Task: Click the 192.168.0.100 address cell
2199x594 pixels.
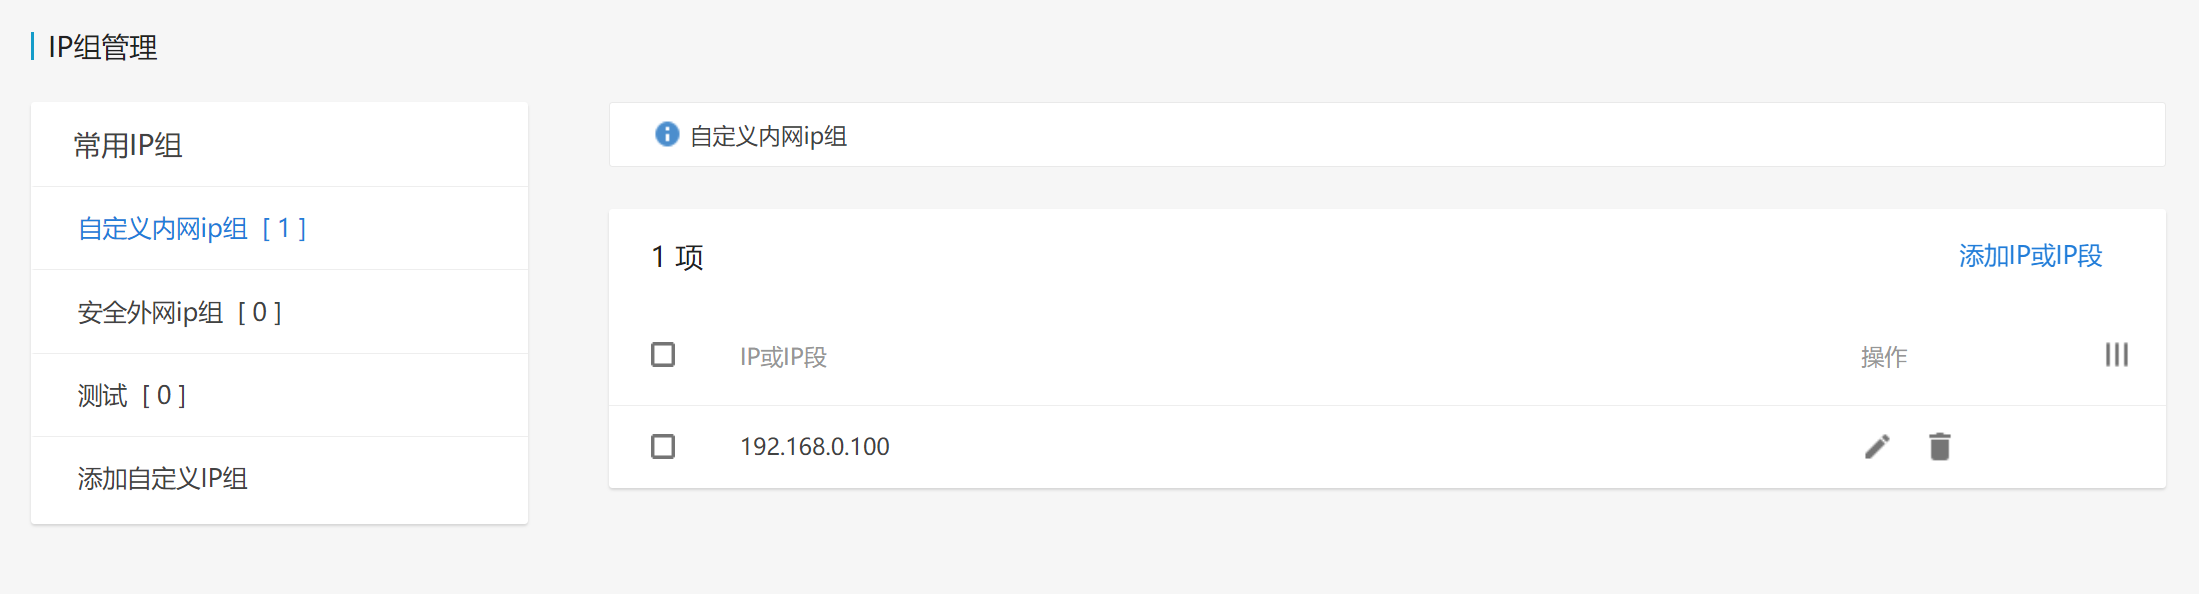Action: point(815,447)
